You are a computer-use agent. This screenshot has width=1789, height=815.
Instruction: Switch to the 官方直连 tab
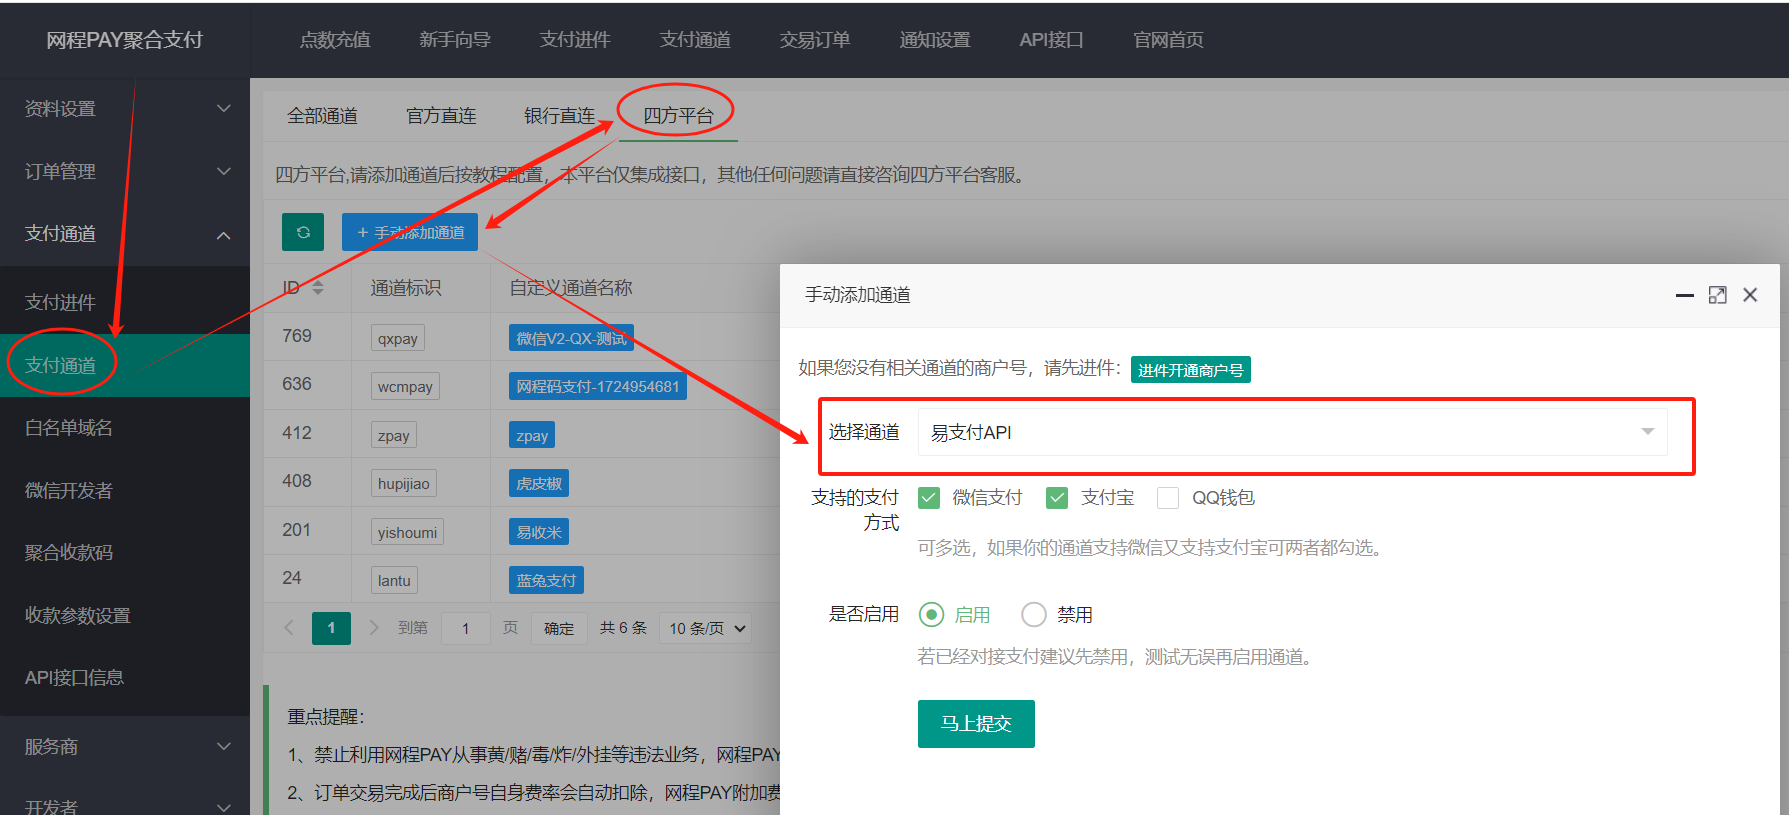441,116
